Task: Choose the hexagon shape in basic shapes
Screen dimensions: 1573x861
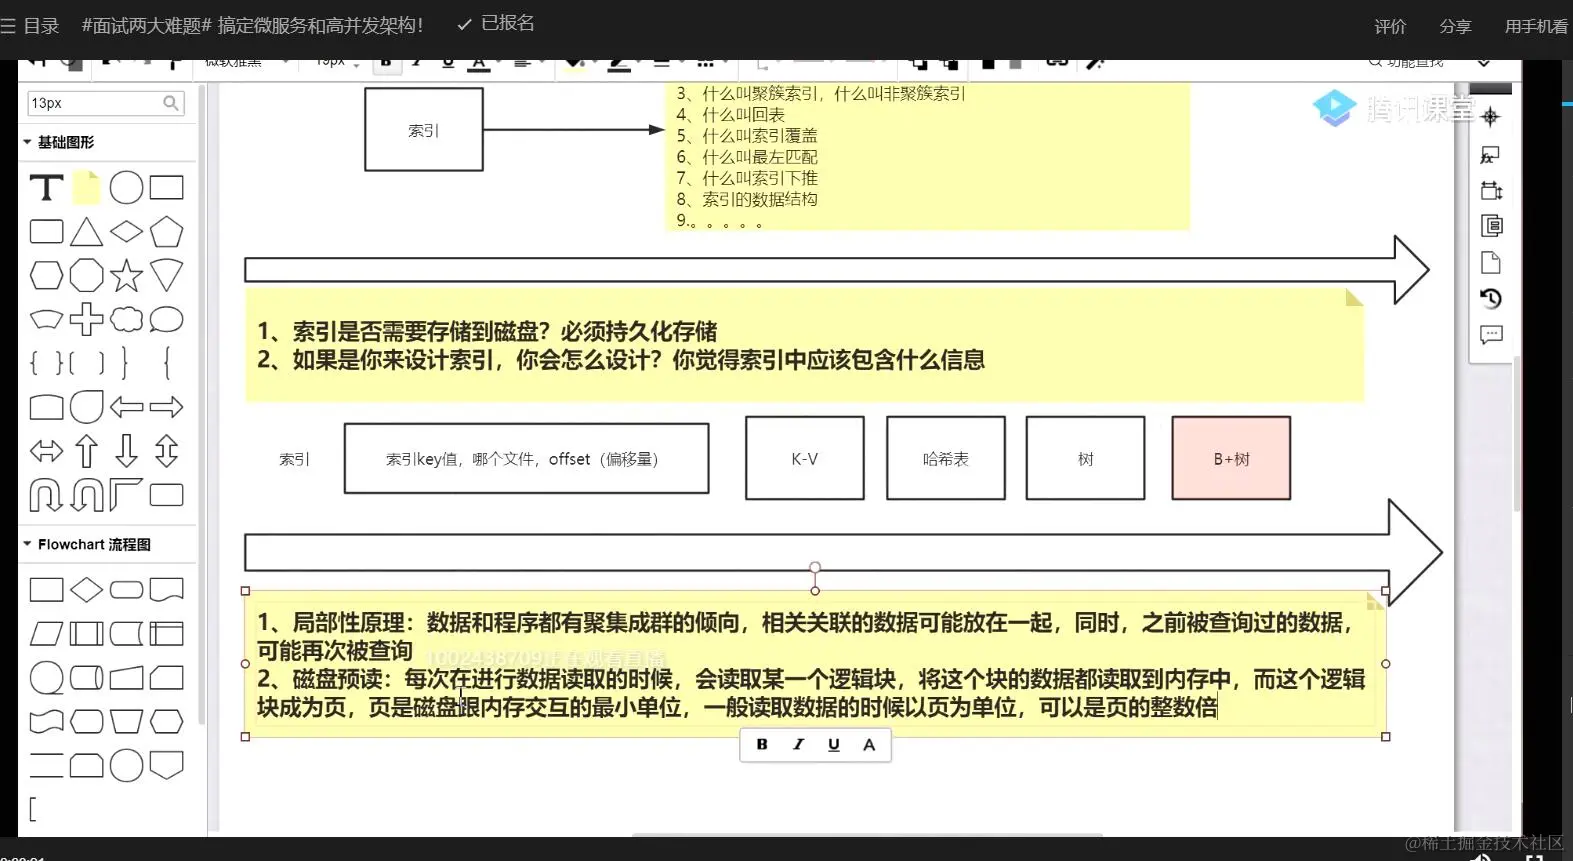Action: [46, 275]
